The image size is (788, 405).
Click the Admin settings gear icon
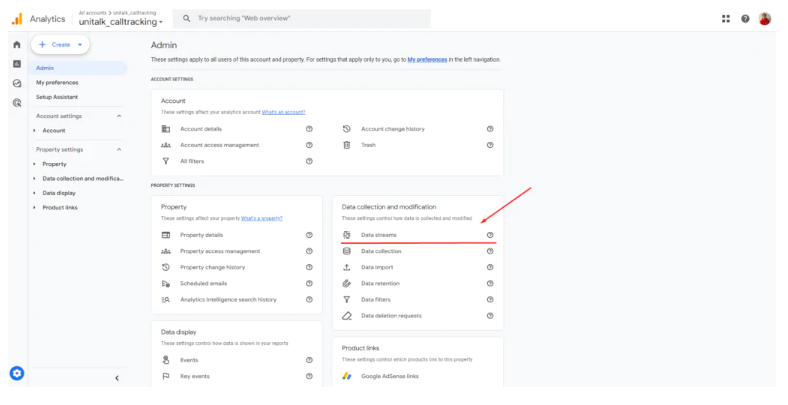tap(16, 373)
